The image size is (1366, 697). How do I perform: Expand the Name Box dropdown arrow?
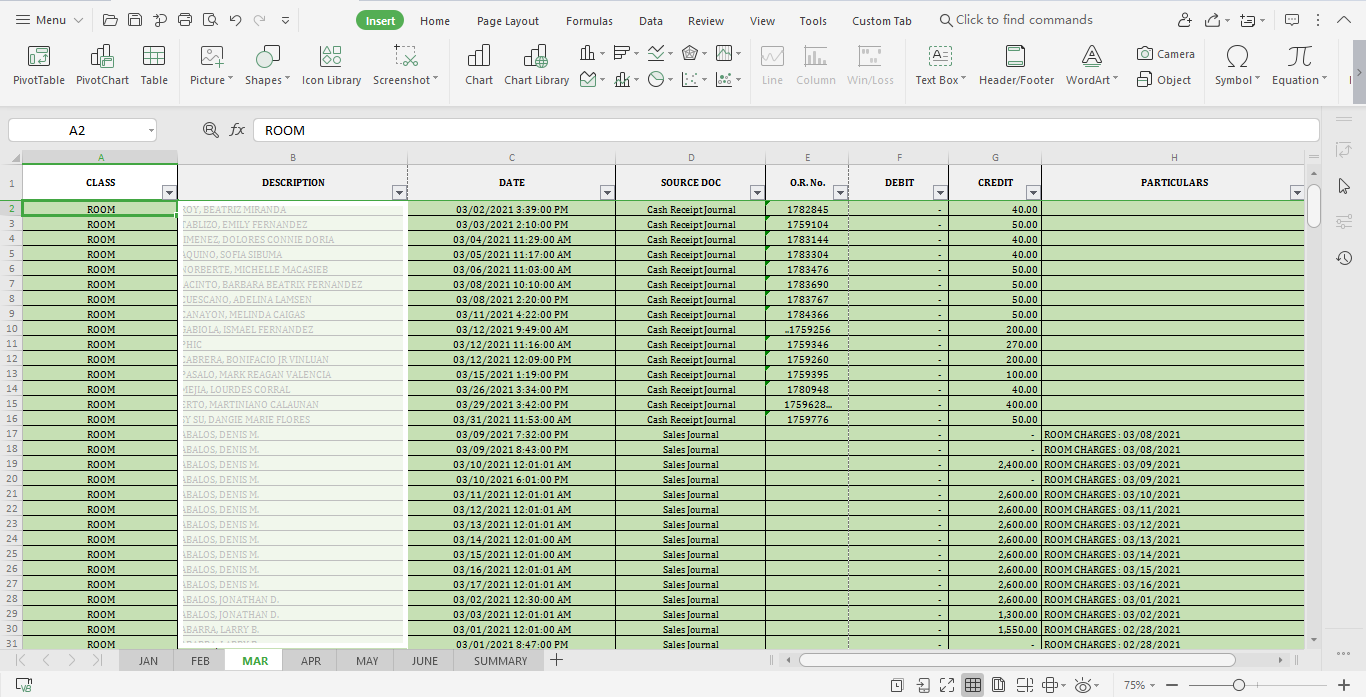[150, 130]
